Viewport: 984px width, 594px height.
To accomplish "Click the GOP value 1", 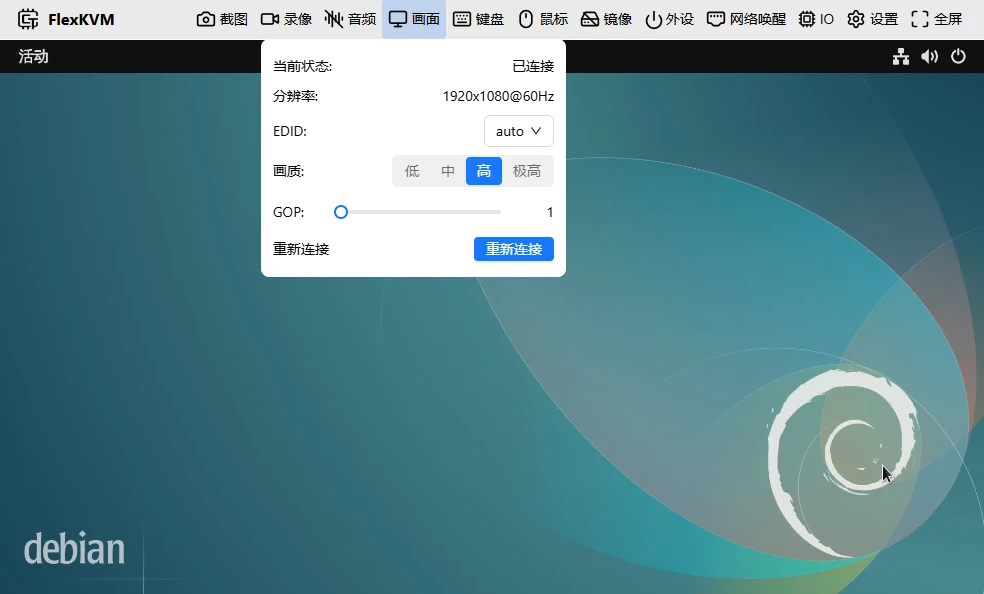I will click(x=550, y=212).
